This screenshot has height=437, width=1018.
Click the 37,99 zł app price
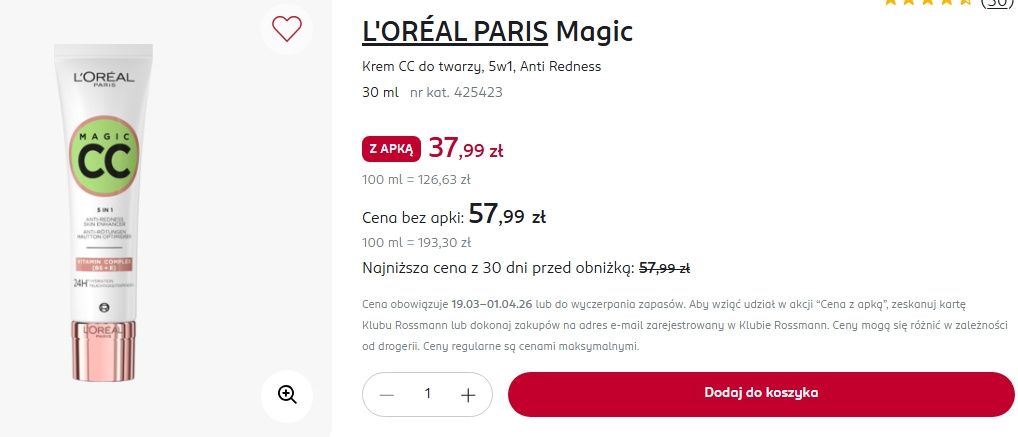click(x=466, y=149)
